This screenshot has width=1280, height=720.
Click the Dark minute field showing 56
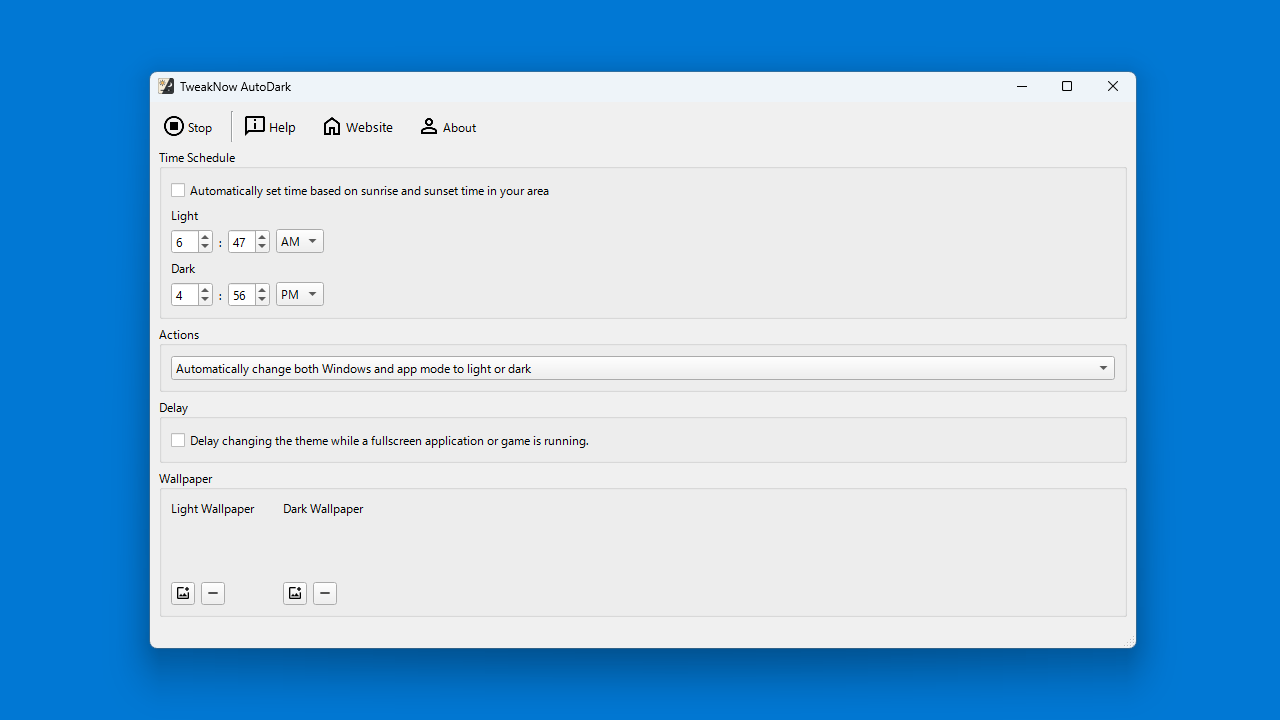coord(242,295)
